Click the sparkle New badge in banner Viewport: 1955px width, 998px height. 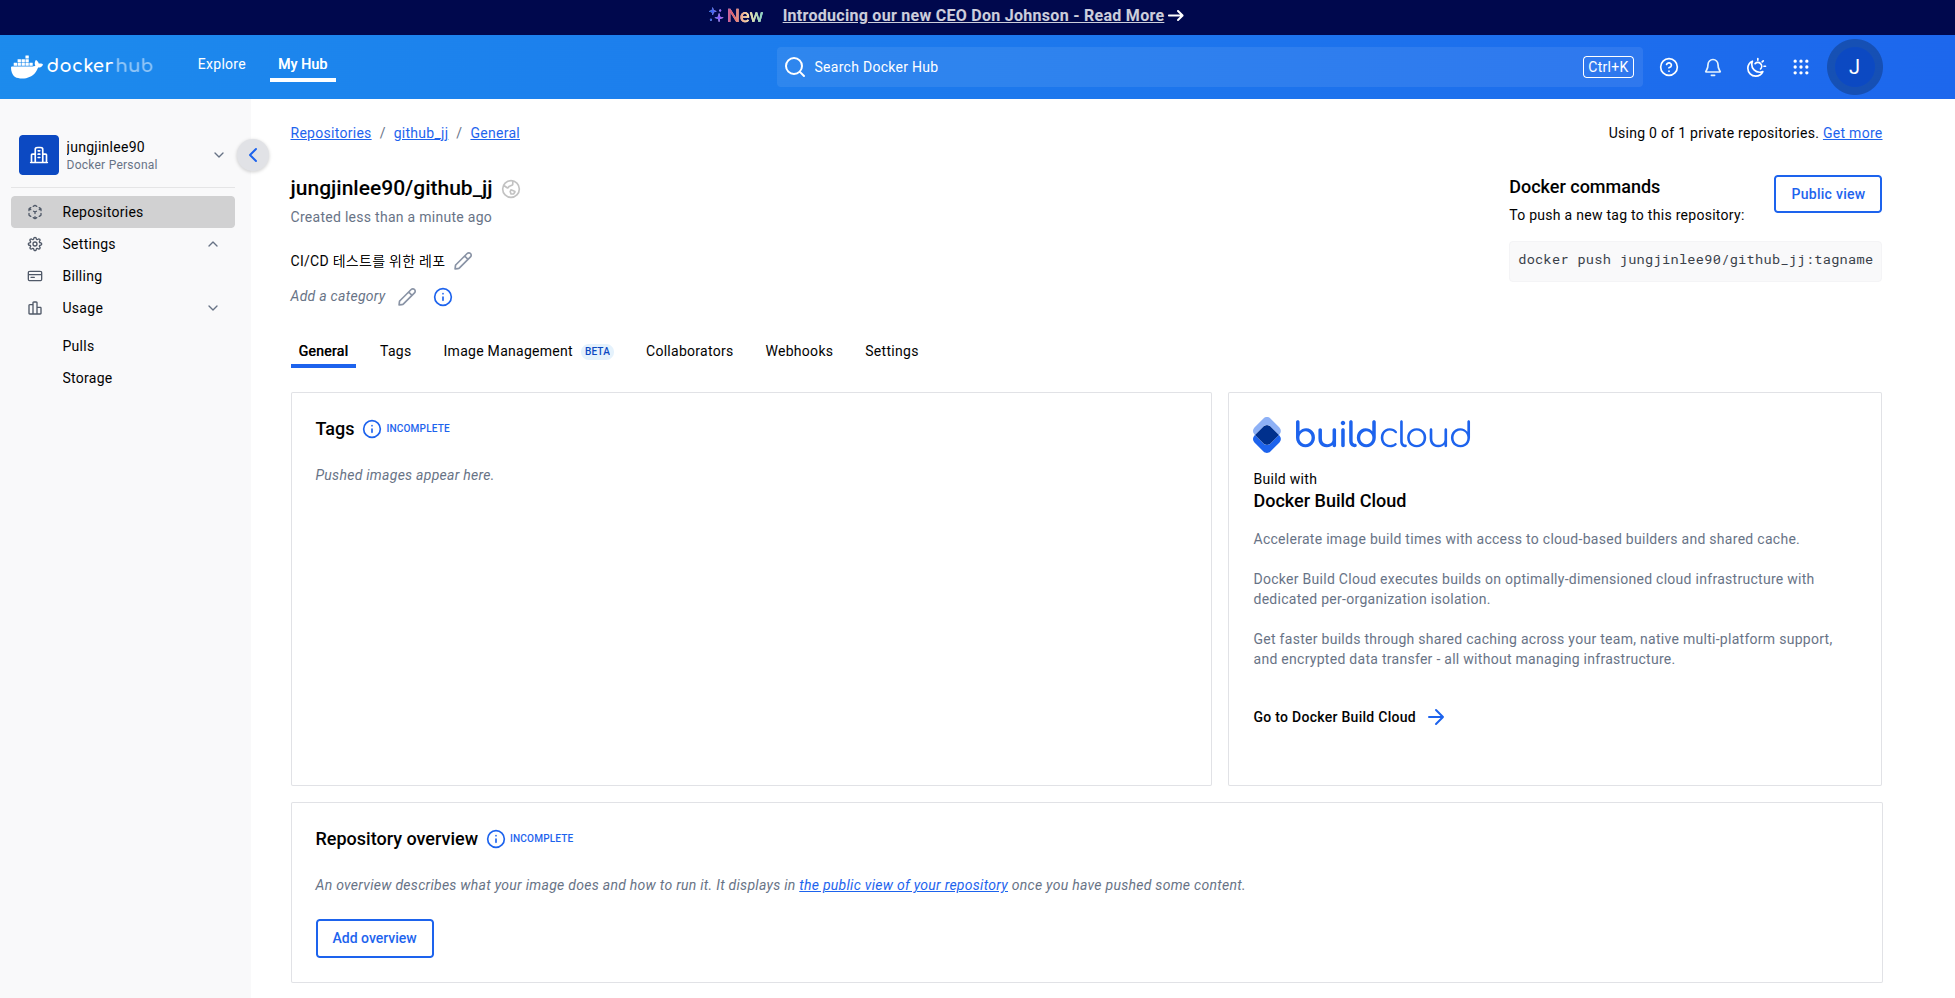coord(736,16)
